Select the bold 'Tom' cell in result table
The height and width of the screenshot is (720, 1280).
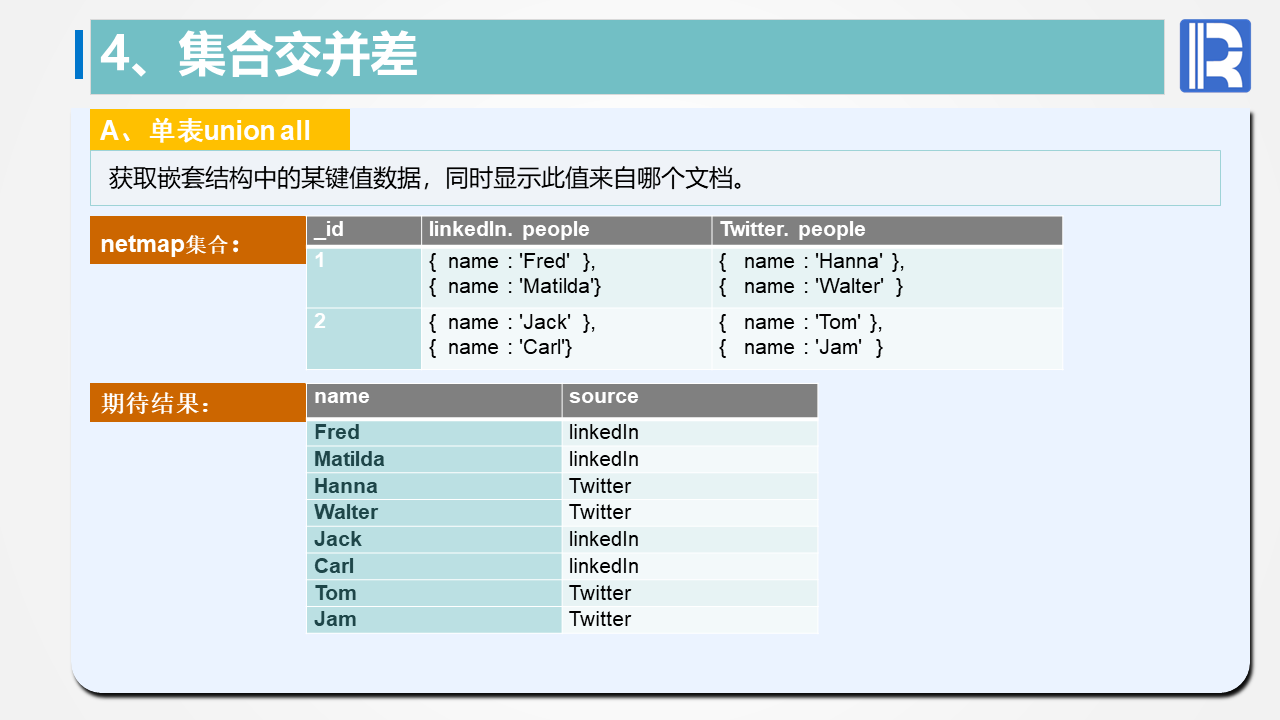tap(434, 593)
